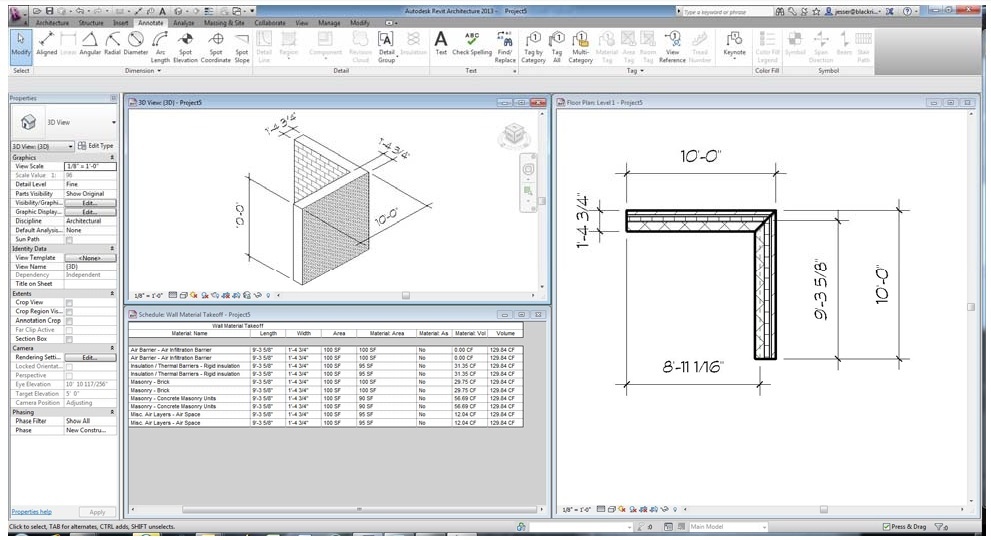Open the Keynote tool
The width and height of the screenshot is (991, 540).
point(734,43)
